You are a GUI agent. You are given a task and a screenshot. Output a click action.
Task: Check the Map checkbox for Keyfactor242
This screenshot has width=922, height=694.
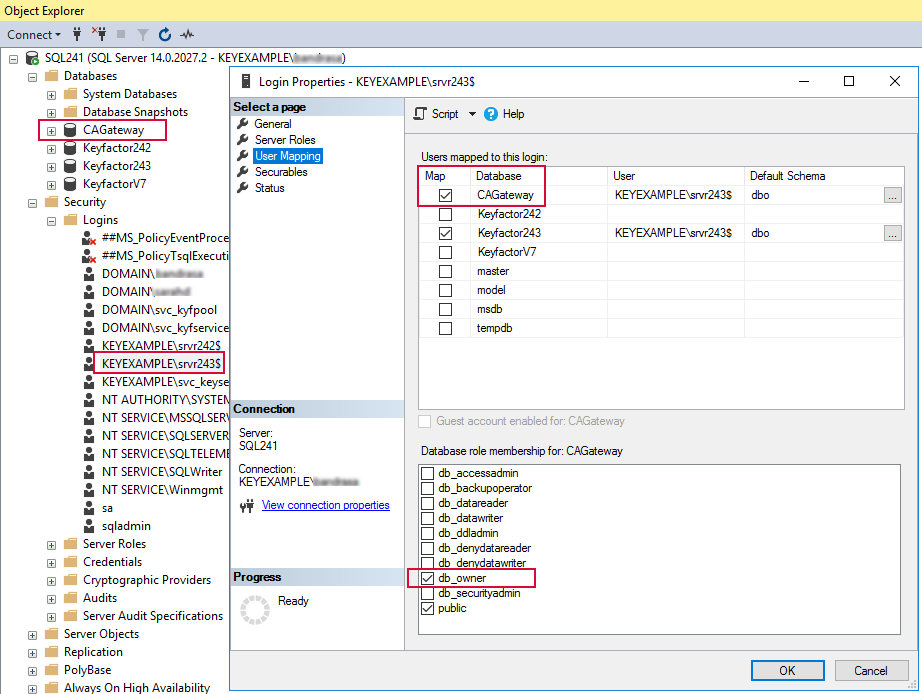tap(445, 215)
